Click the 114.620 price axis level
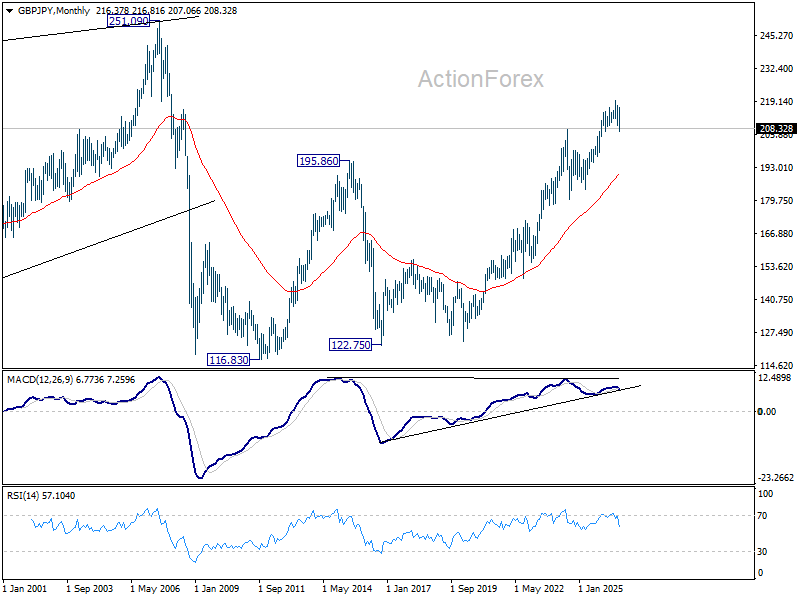This screenshot has height=600, width=800. [777, 365]
